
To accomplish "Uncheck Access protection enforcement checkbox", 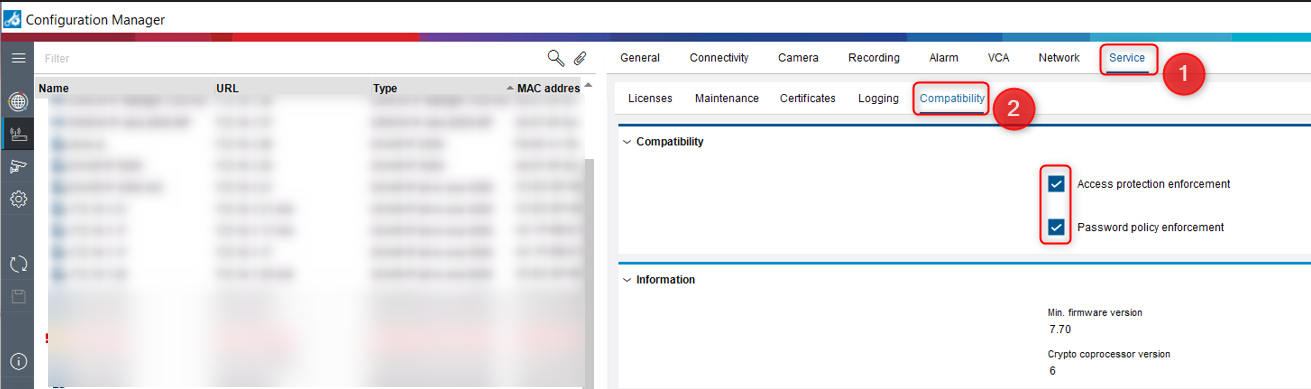I will point(1056,184).
